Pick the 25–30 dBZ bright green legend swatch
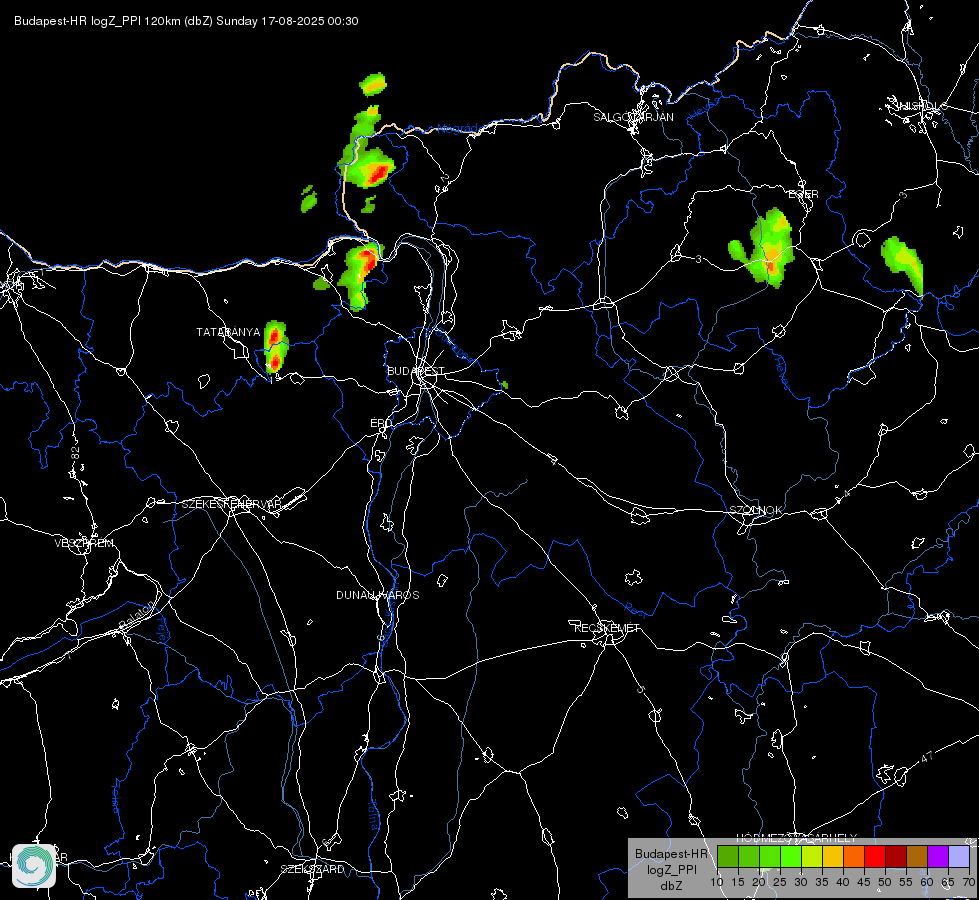Viewport: 979px width, 900px height. (x=790, y=856)
